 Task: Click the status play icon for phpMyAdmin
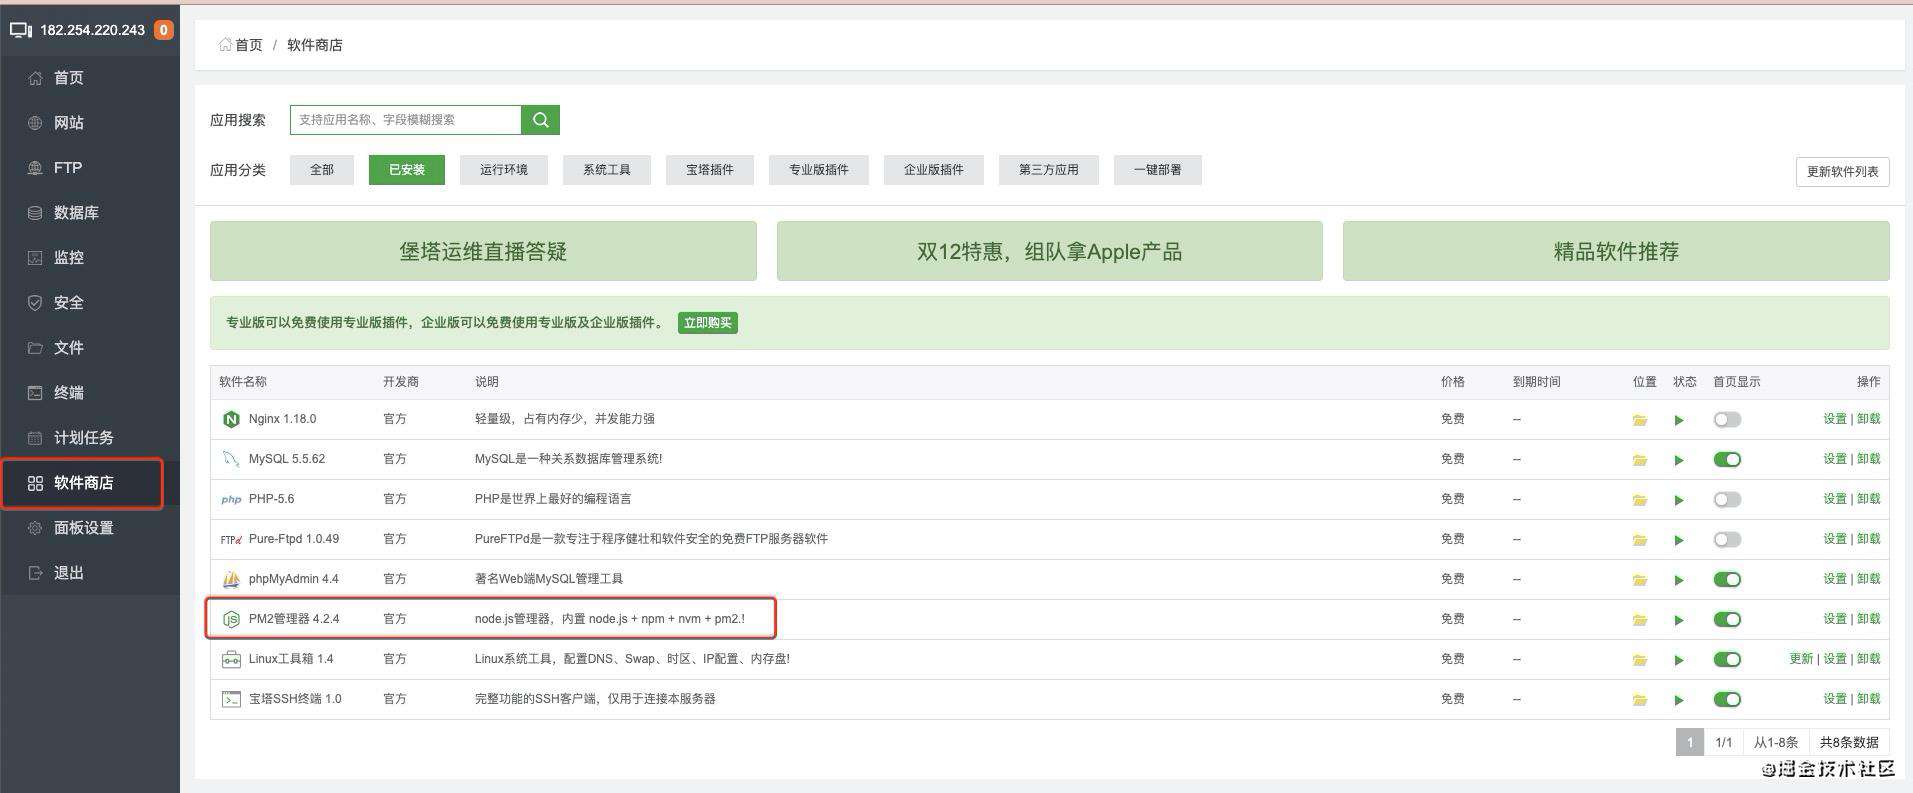click(x=1679, y=580)
